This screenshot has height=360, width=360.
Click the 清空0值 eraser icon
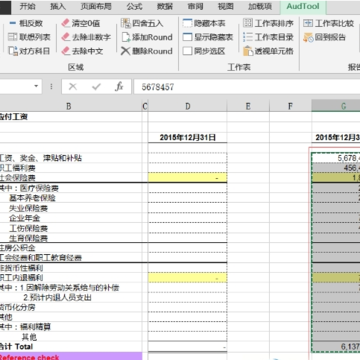(66, 23)
